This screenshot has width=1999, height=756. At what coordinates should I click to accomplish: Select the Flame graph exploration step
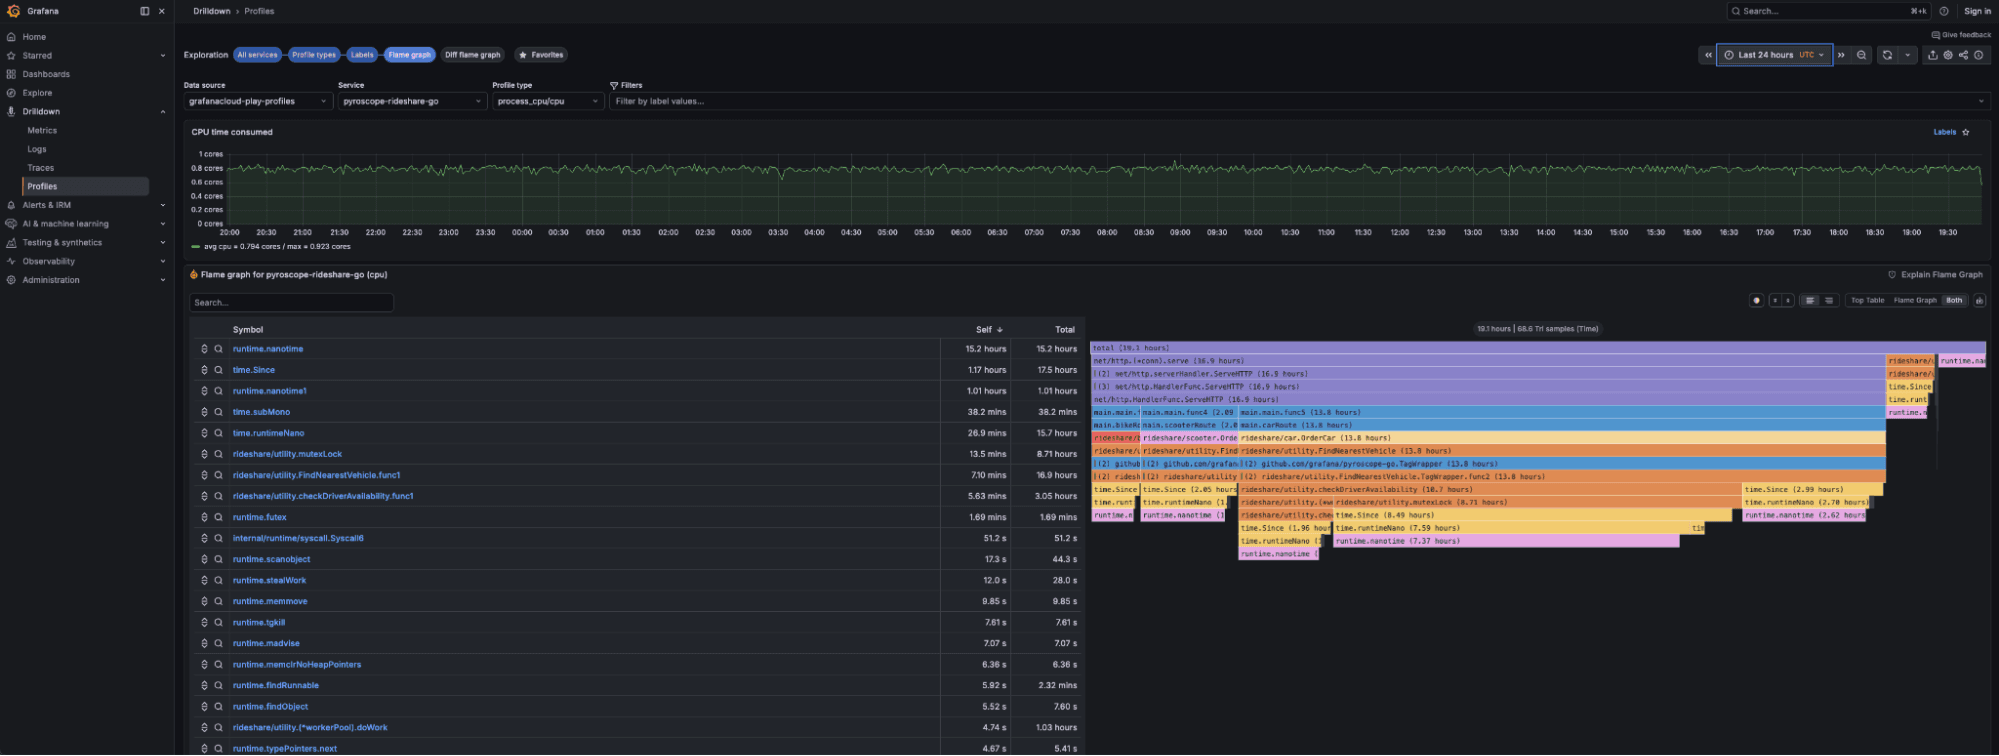pyautogui.click(x=410, y=55)
